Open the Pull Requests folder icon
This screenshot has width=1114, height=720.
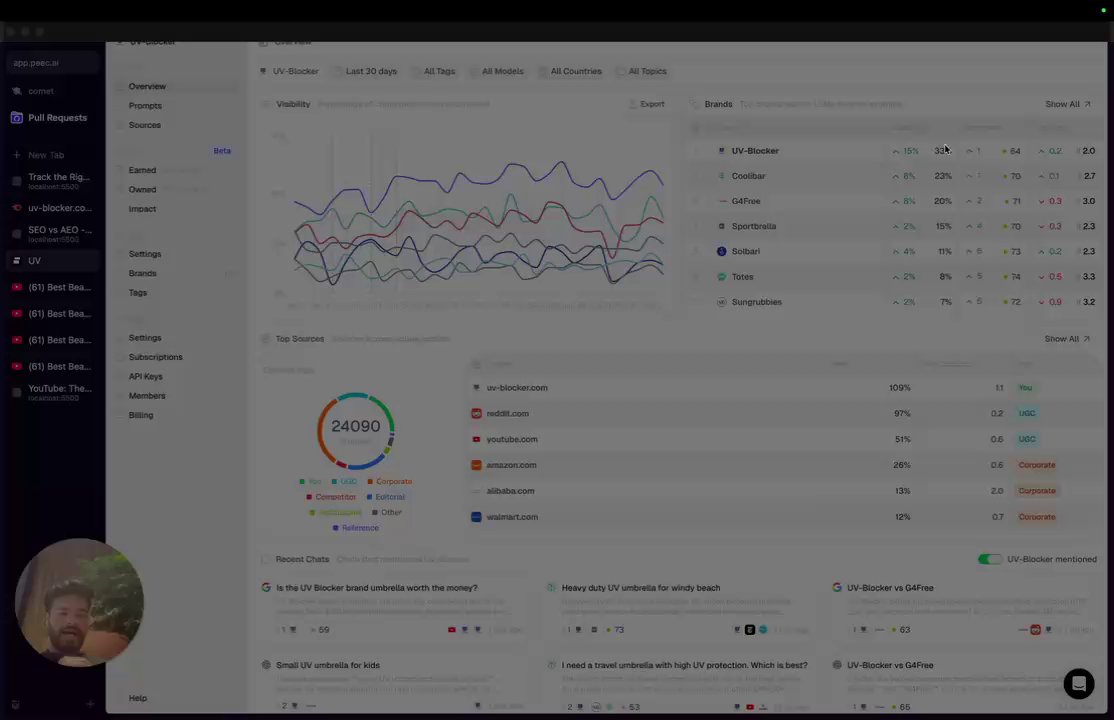pyautogui.click(x=16, y=118)
